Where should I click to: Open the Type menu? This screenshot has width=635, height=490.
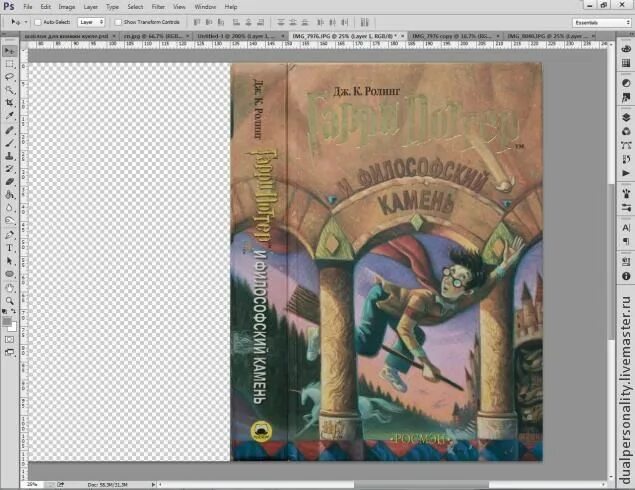112,7
